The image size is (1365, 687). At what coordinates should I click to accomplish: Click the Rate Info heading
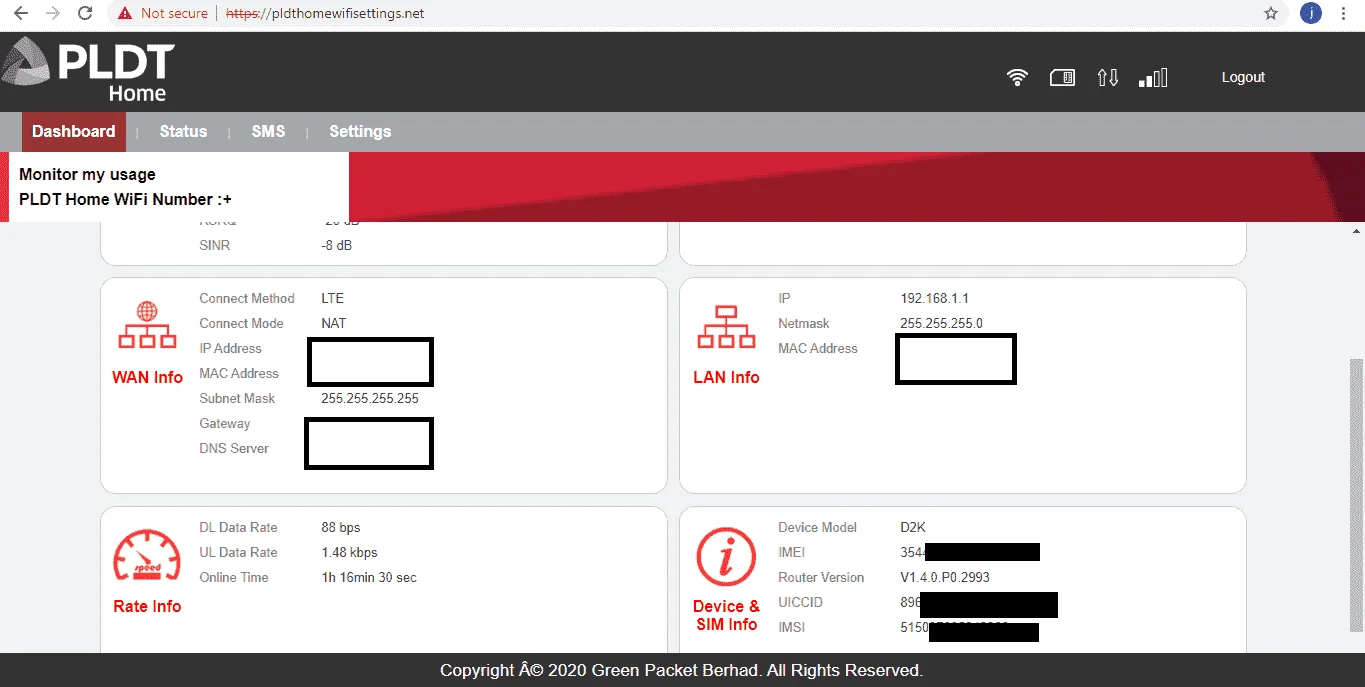(147, 606)
